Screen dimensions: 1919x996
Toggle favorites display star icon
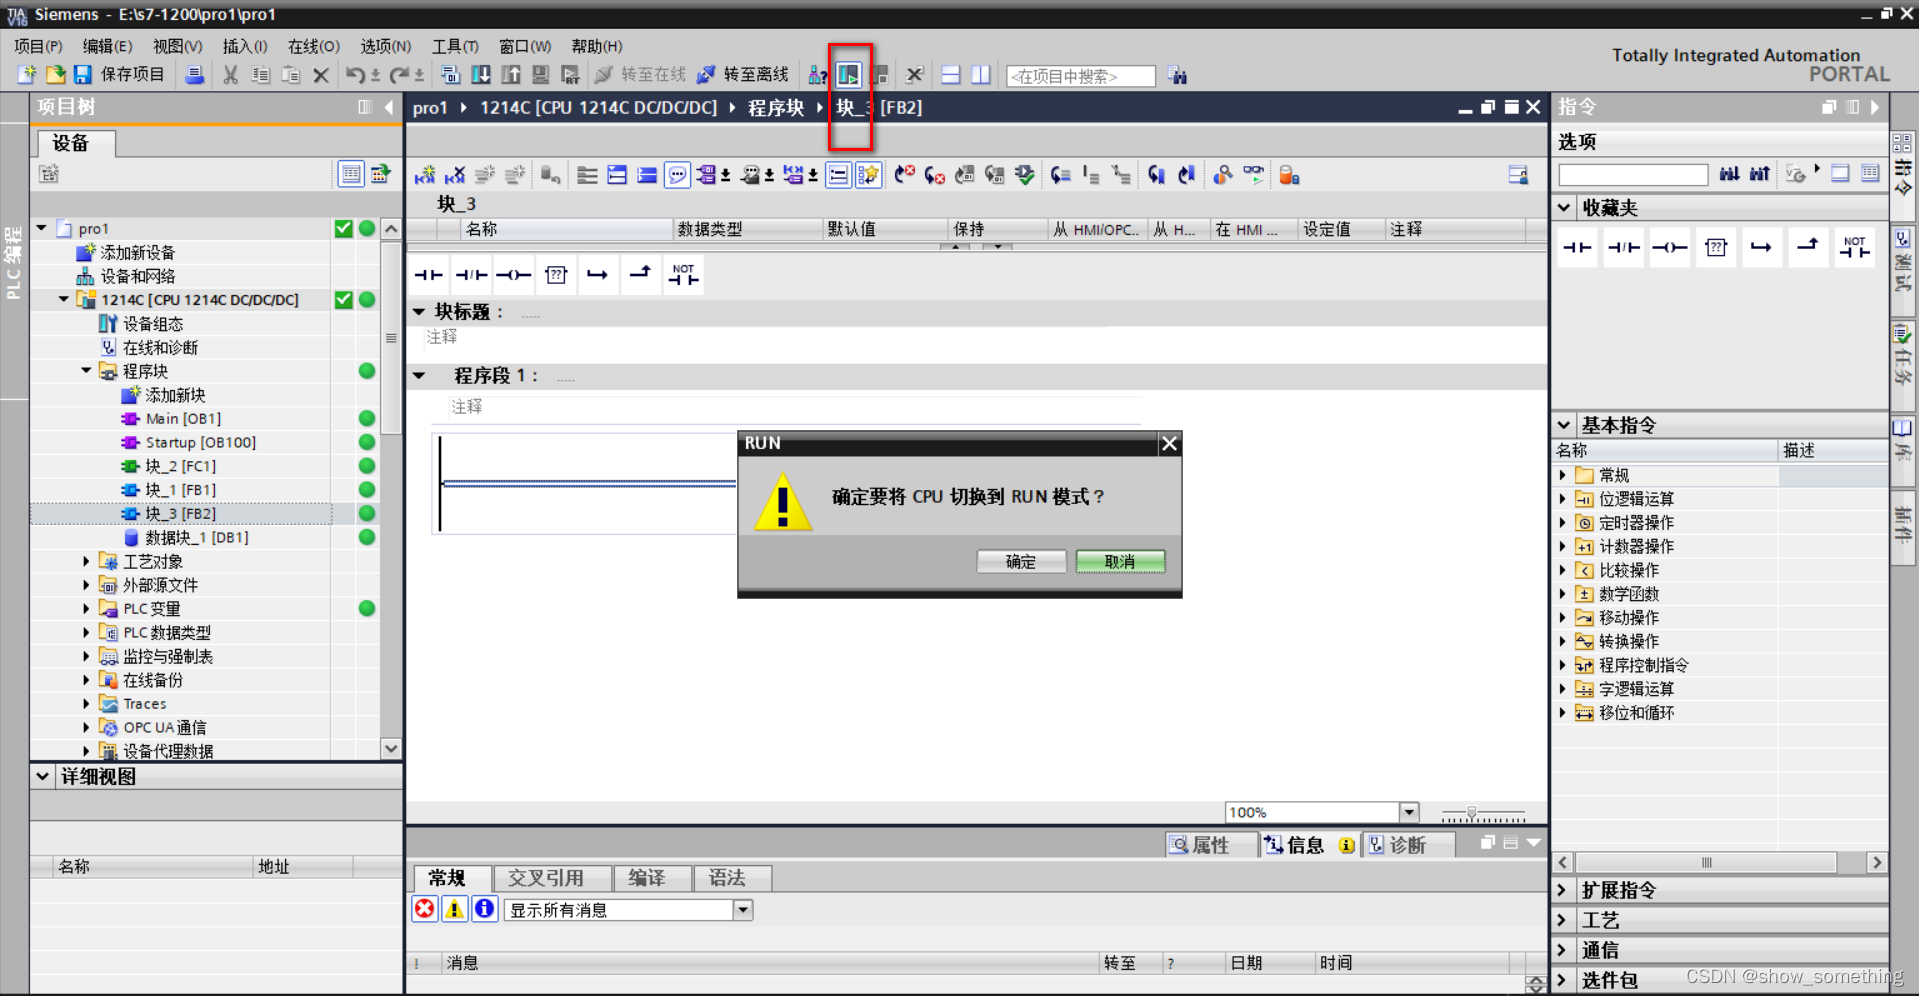tap(868, 175)
